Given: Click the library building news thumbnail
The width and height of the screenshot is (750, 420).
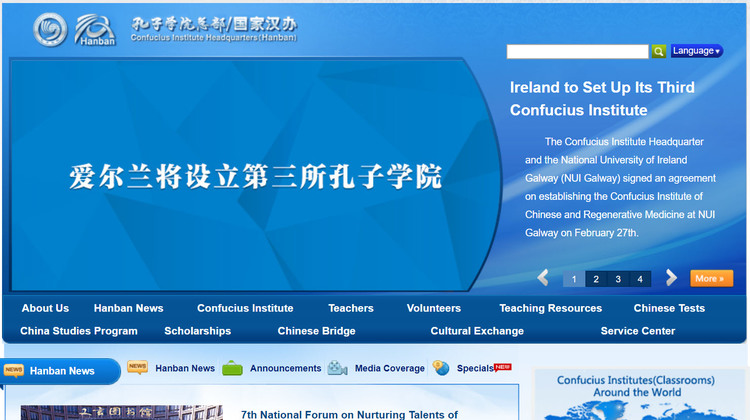Looking at the screenshot, I should tap(121, 413).
